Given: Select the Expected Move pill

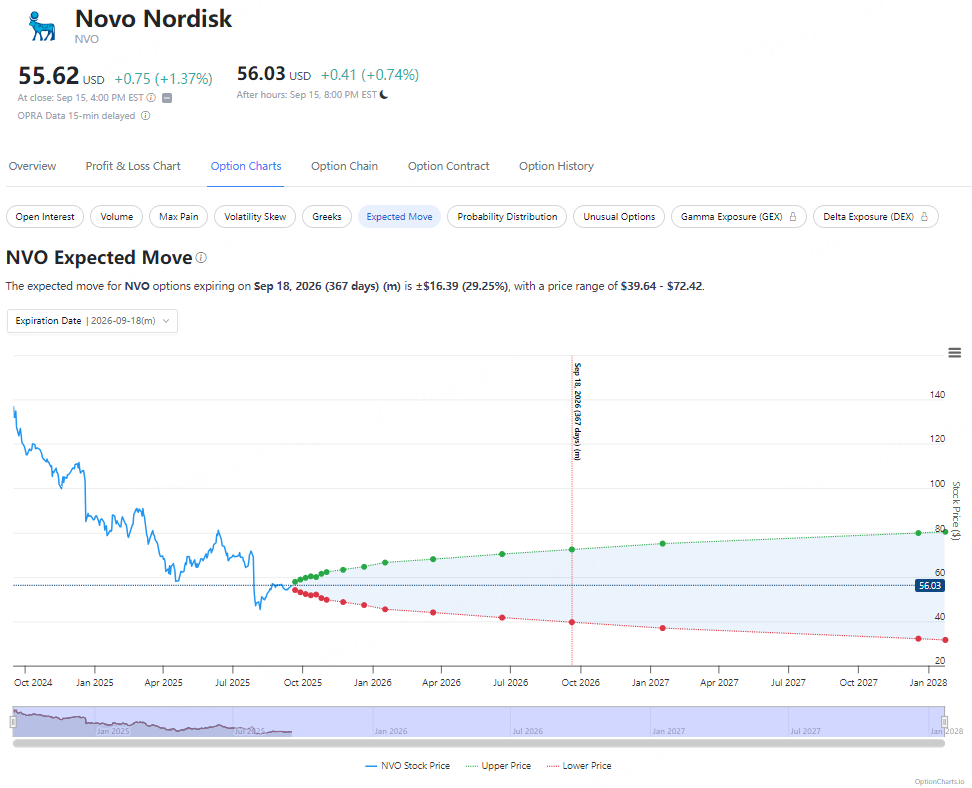Looking at the screenshot, I should pyautogui.click(x=399, y=216).
